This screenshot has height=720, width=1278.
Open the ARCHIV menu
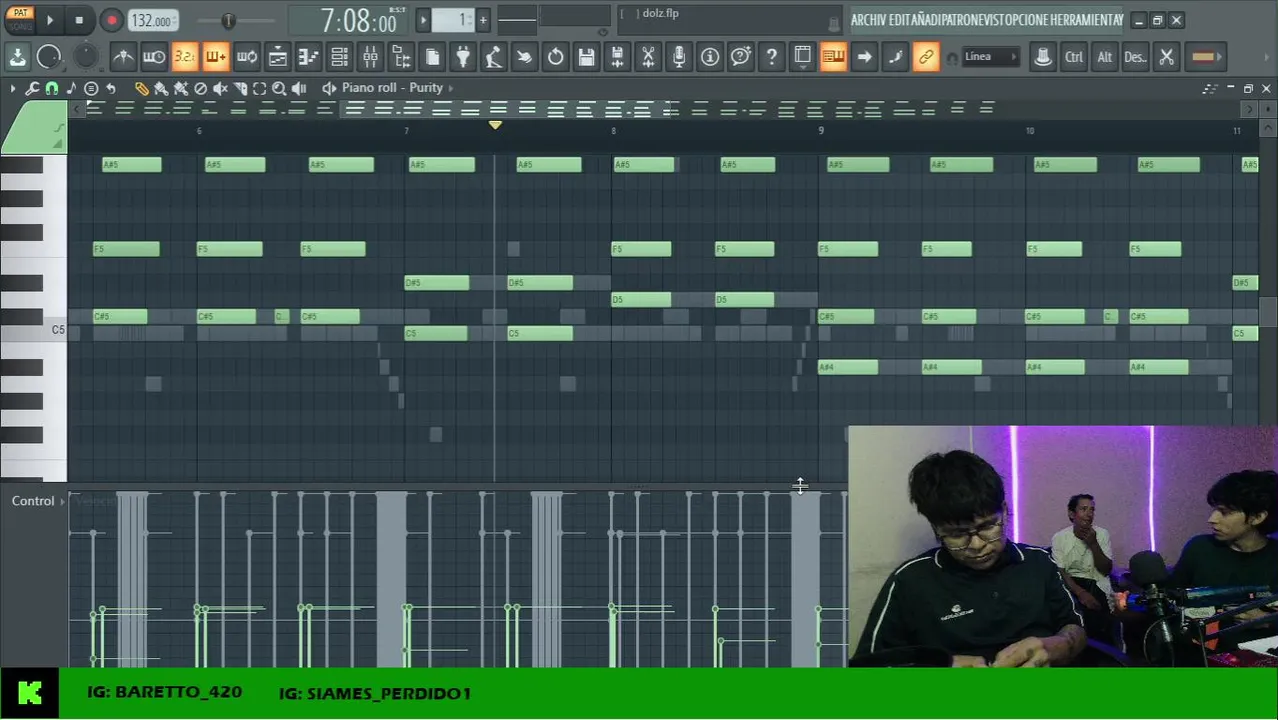(x=869, y=20)
